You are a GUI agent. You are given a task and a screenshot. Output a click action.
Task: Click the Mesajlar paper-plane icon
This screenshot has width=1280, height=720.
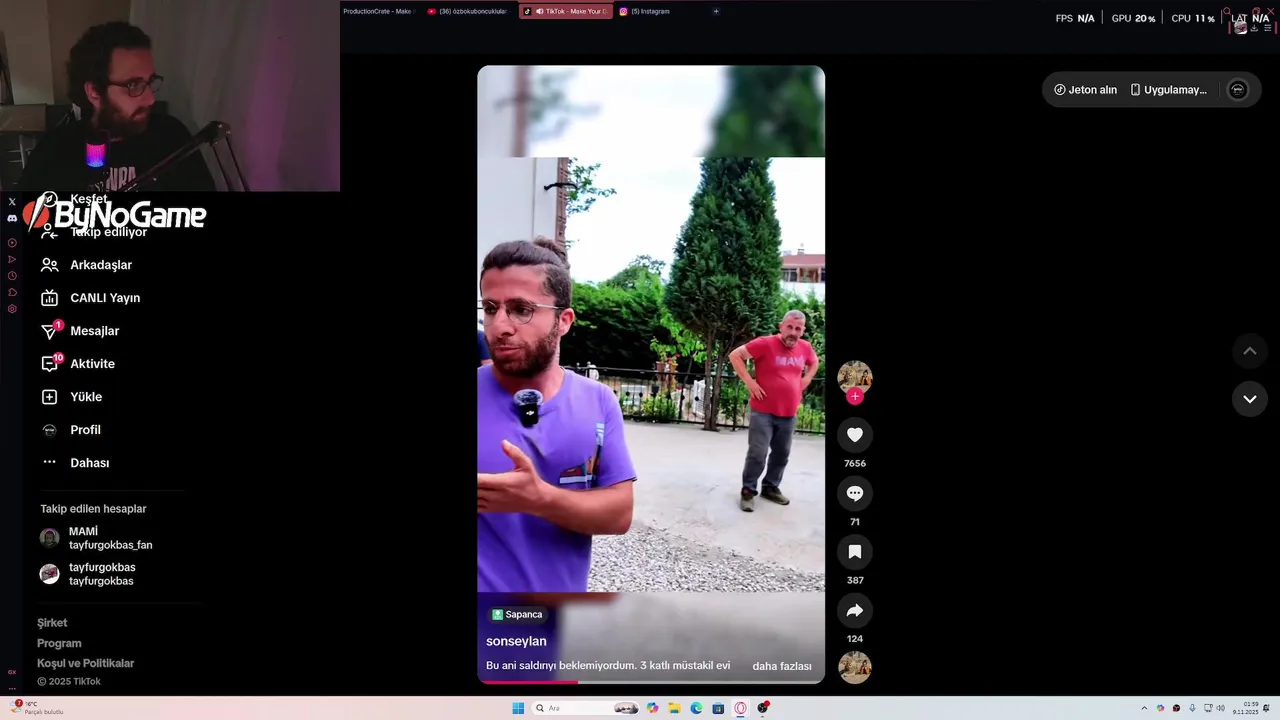click(49, 331)
